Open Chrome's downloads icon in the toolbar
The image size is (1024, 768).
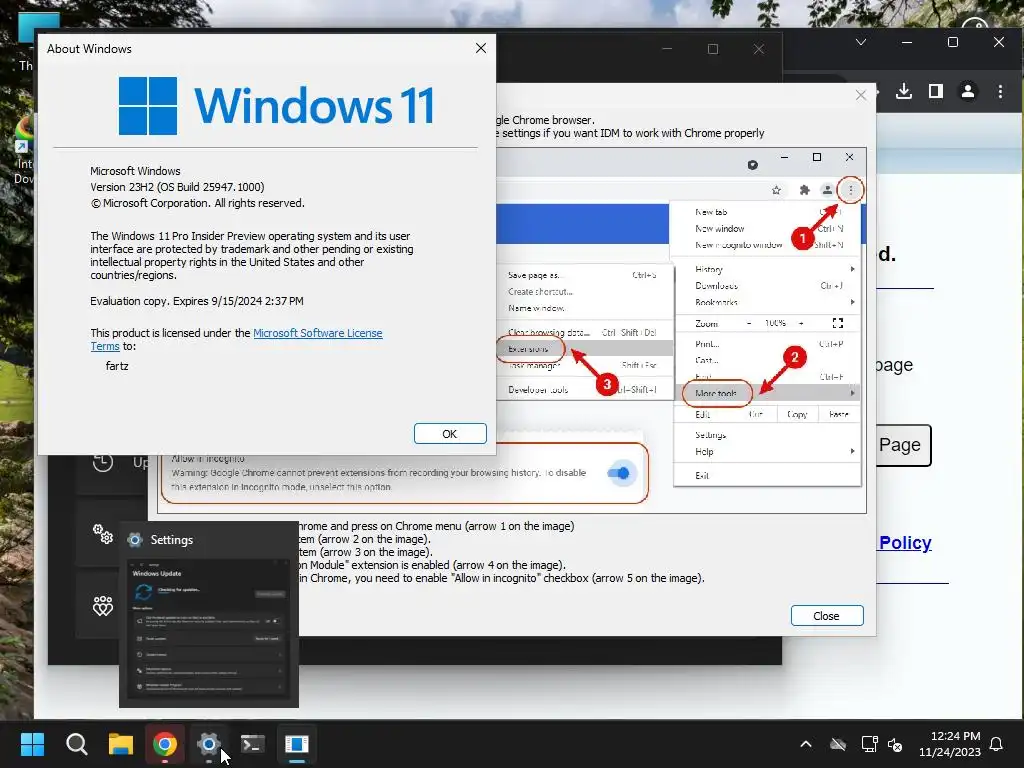904,91
